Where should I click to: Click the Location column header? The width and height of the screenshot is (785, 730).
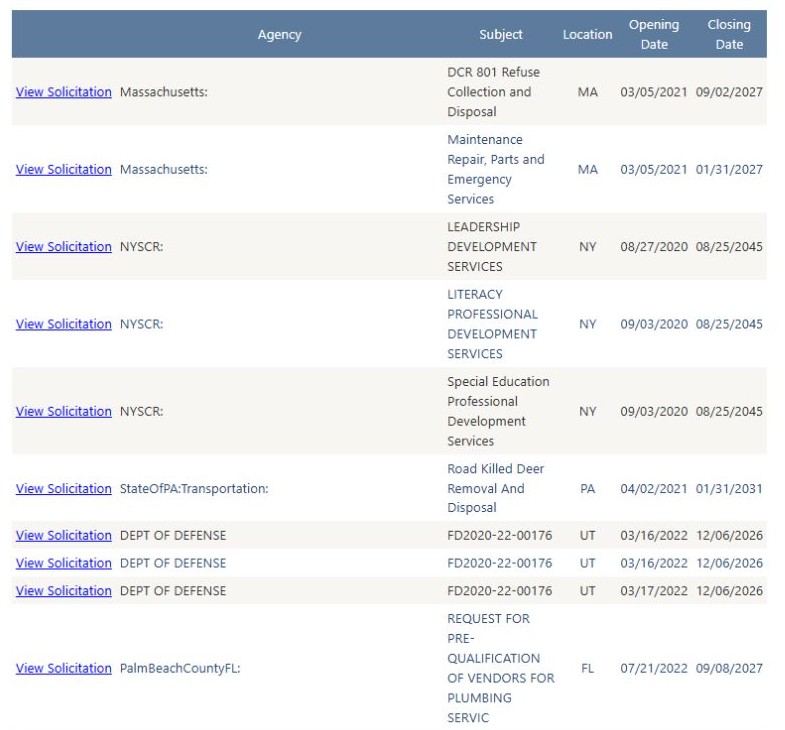pos(587,35)
